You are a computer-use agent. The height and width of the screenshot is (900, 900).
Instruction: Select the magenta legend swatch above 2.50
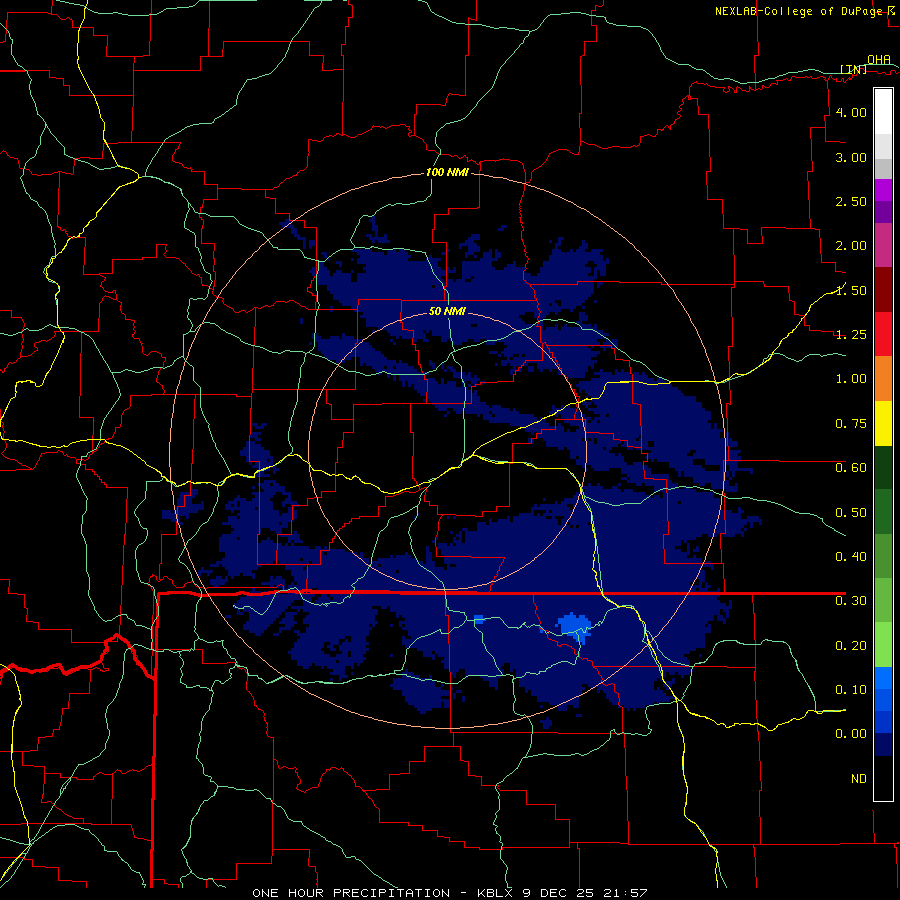(x=883, y=190)
